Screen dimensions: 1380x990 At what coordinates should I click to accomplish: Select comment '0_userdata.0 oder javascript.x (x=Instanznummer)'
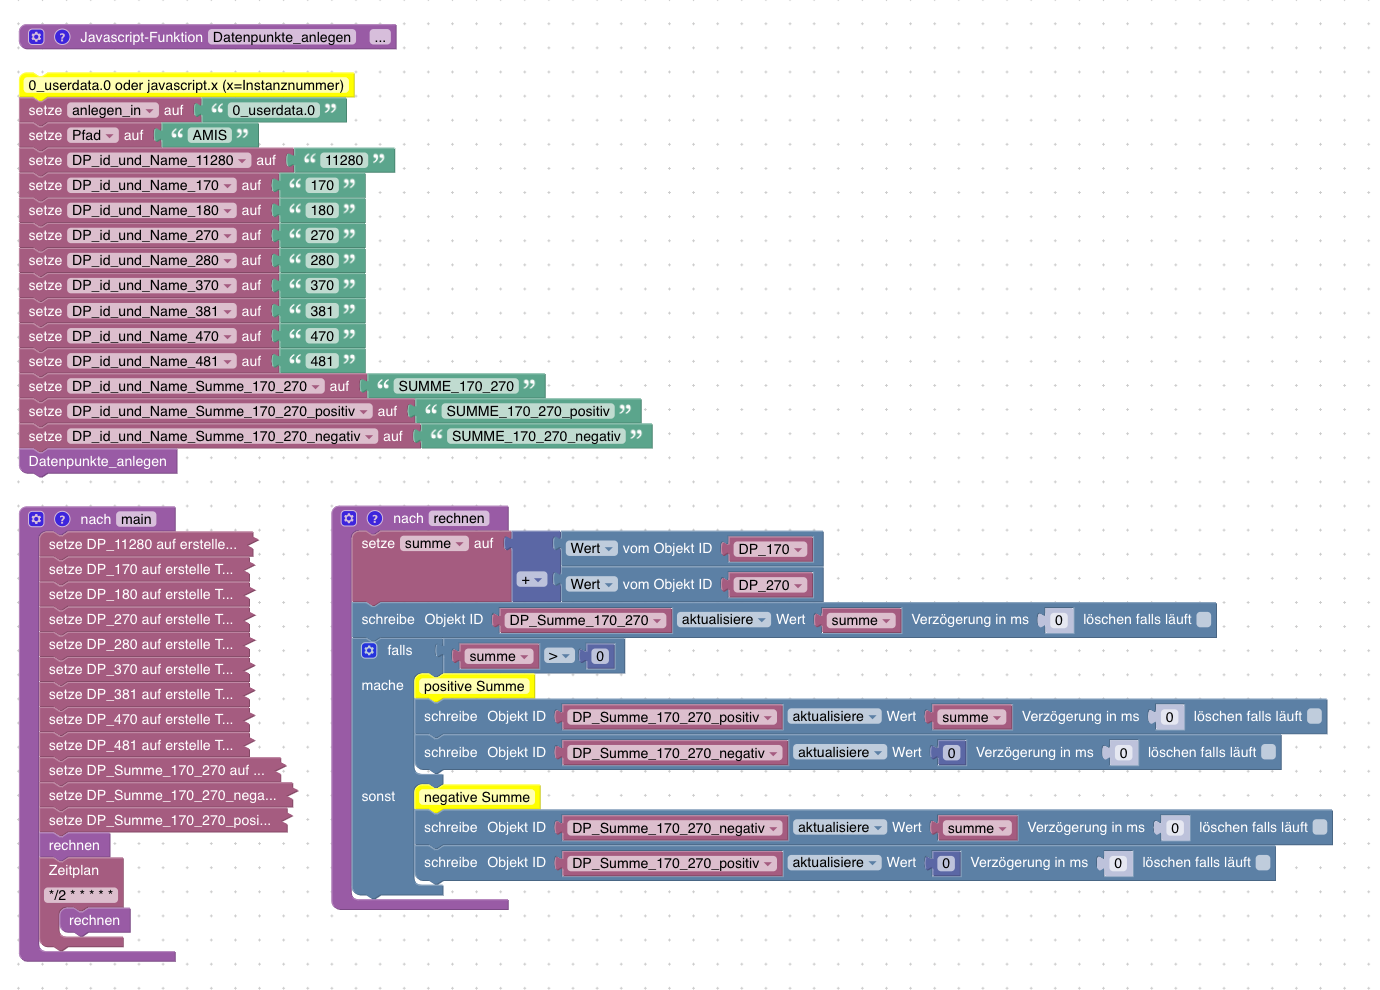(186, 85)
